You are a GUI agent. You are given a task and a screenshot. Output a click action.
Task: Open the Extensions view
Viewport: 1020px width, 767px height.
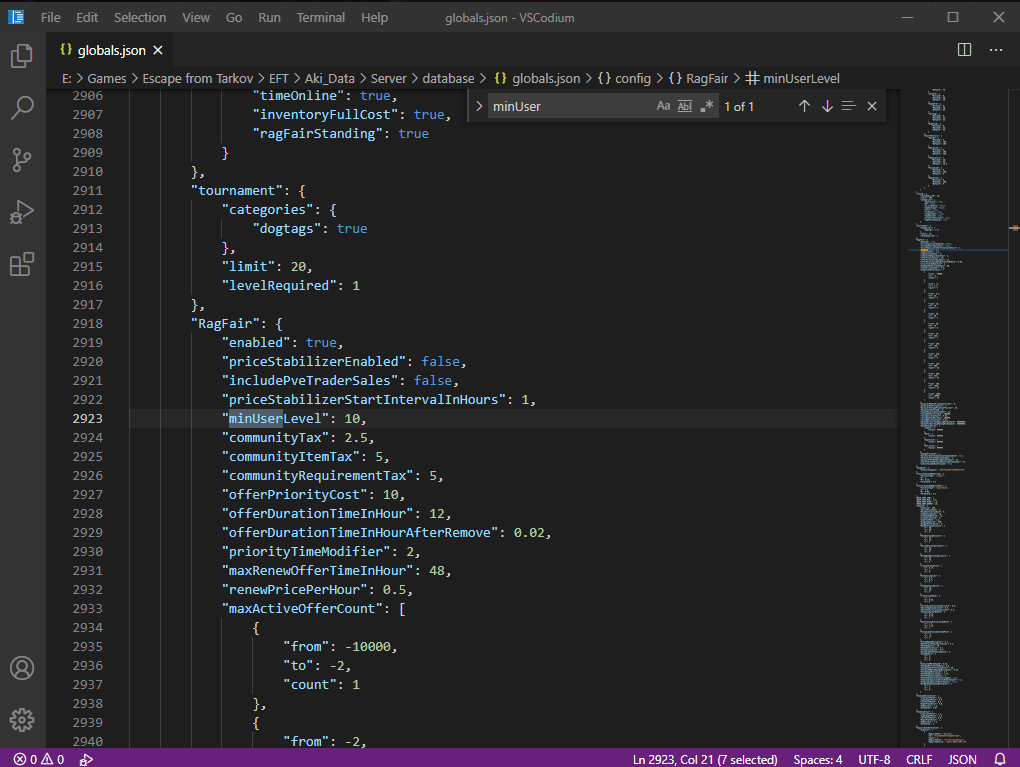coord(22,264)
